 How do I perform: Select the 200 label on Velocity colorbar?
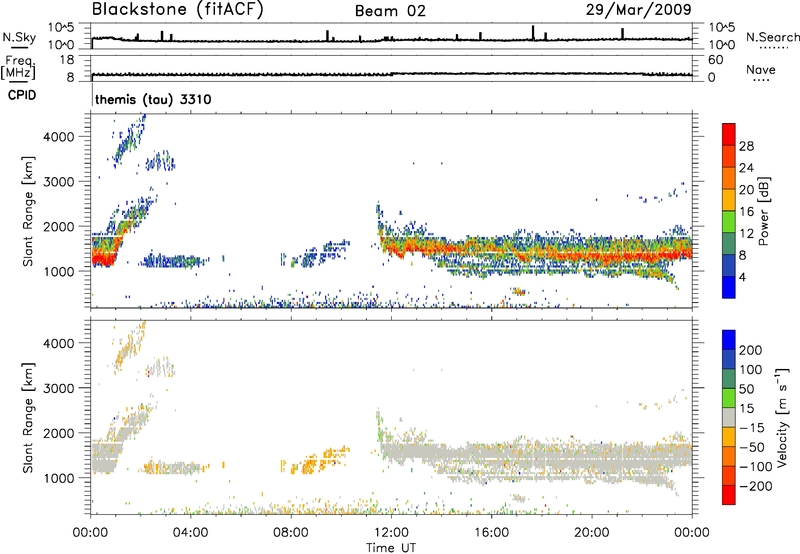coord(751,350)
